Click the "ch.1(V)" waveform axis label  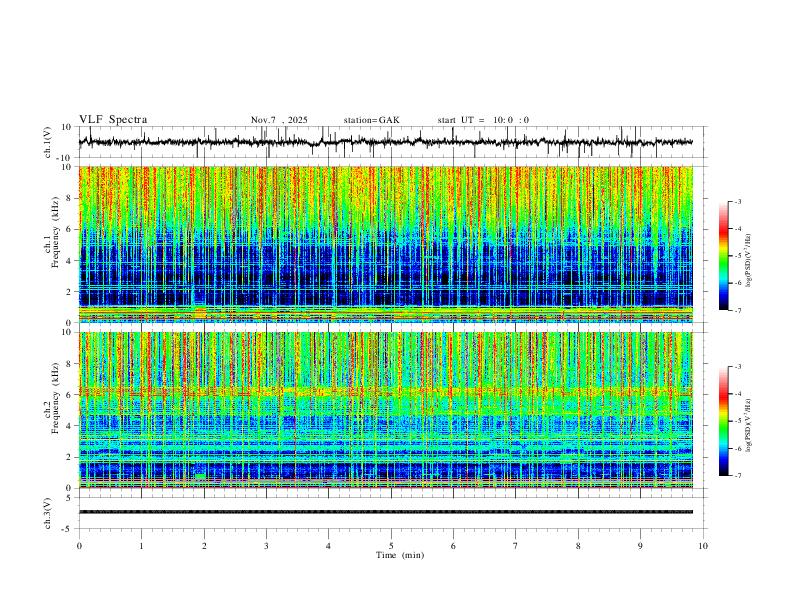click(x=48, y=142)
